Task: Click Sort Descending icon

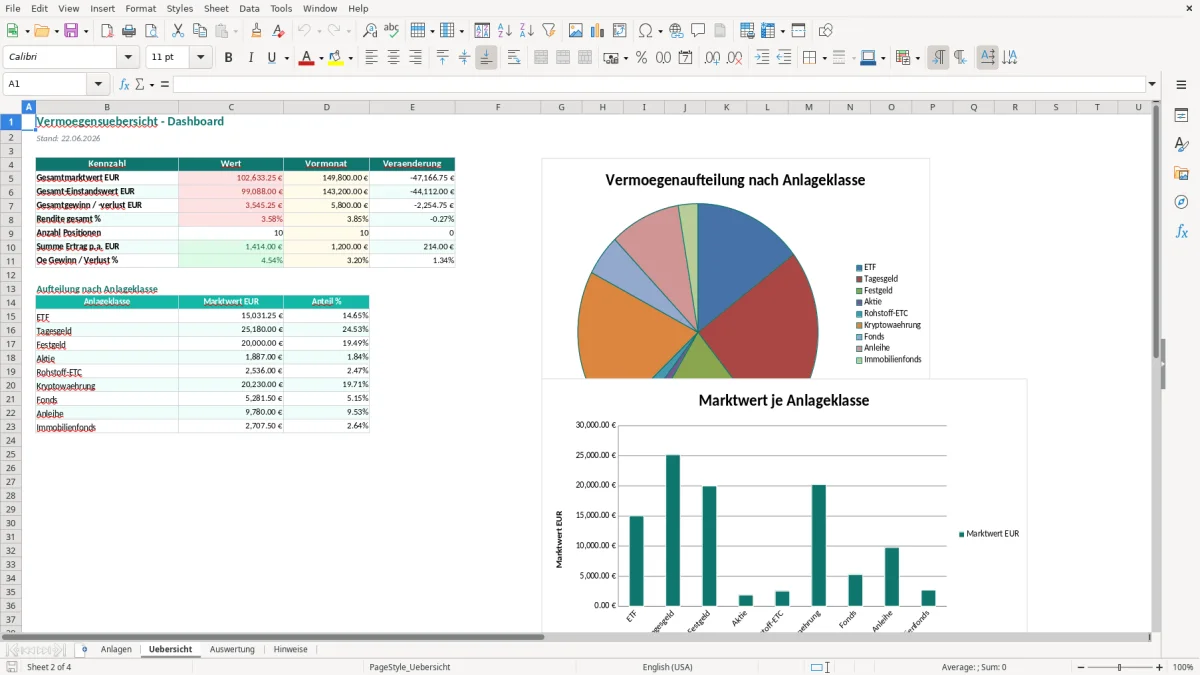Action: click(527, 30)
